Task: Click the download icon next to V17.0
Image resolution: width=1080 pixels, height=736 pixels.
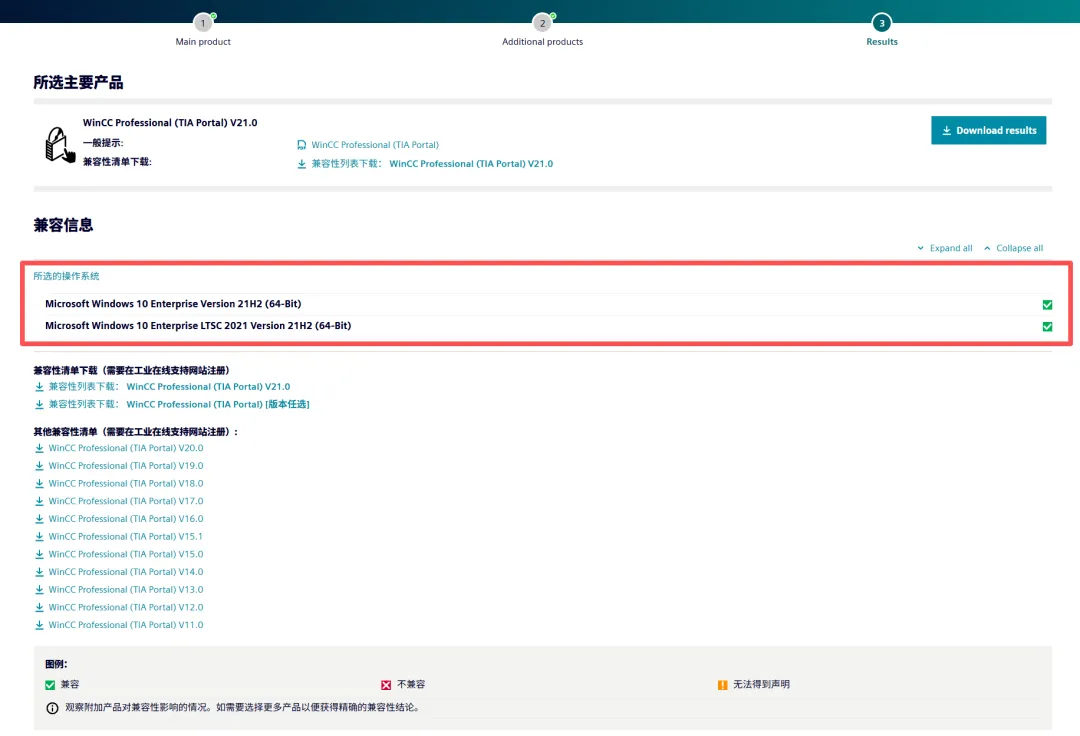Action: 39,501
